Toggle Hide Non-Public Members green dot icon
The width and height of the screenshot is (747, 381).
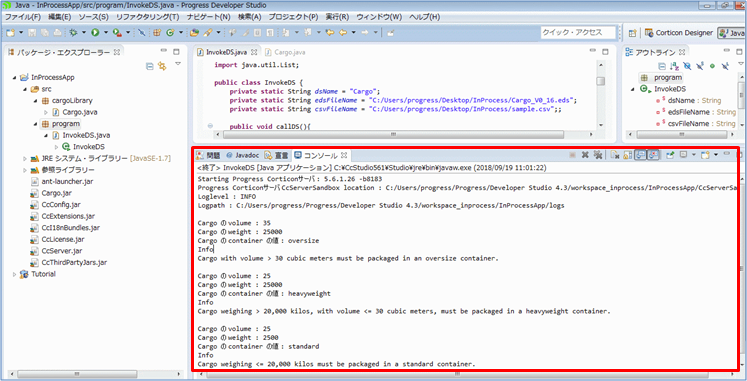[712, 66]
